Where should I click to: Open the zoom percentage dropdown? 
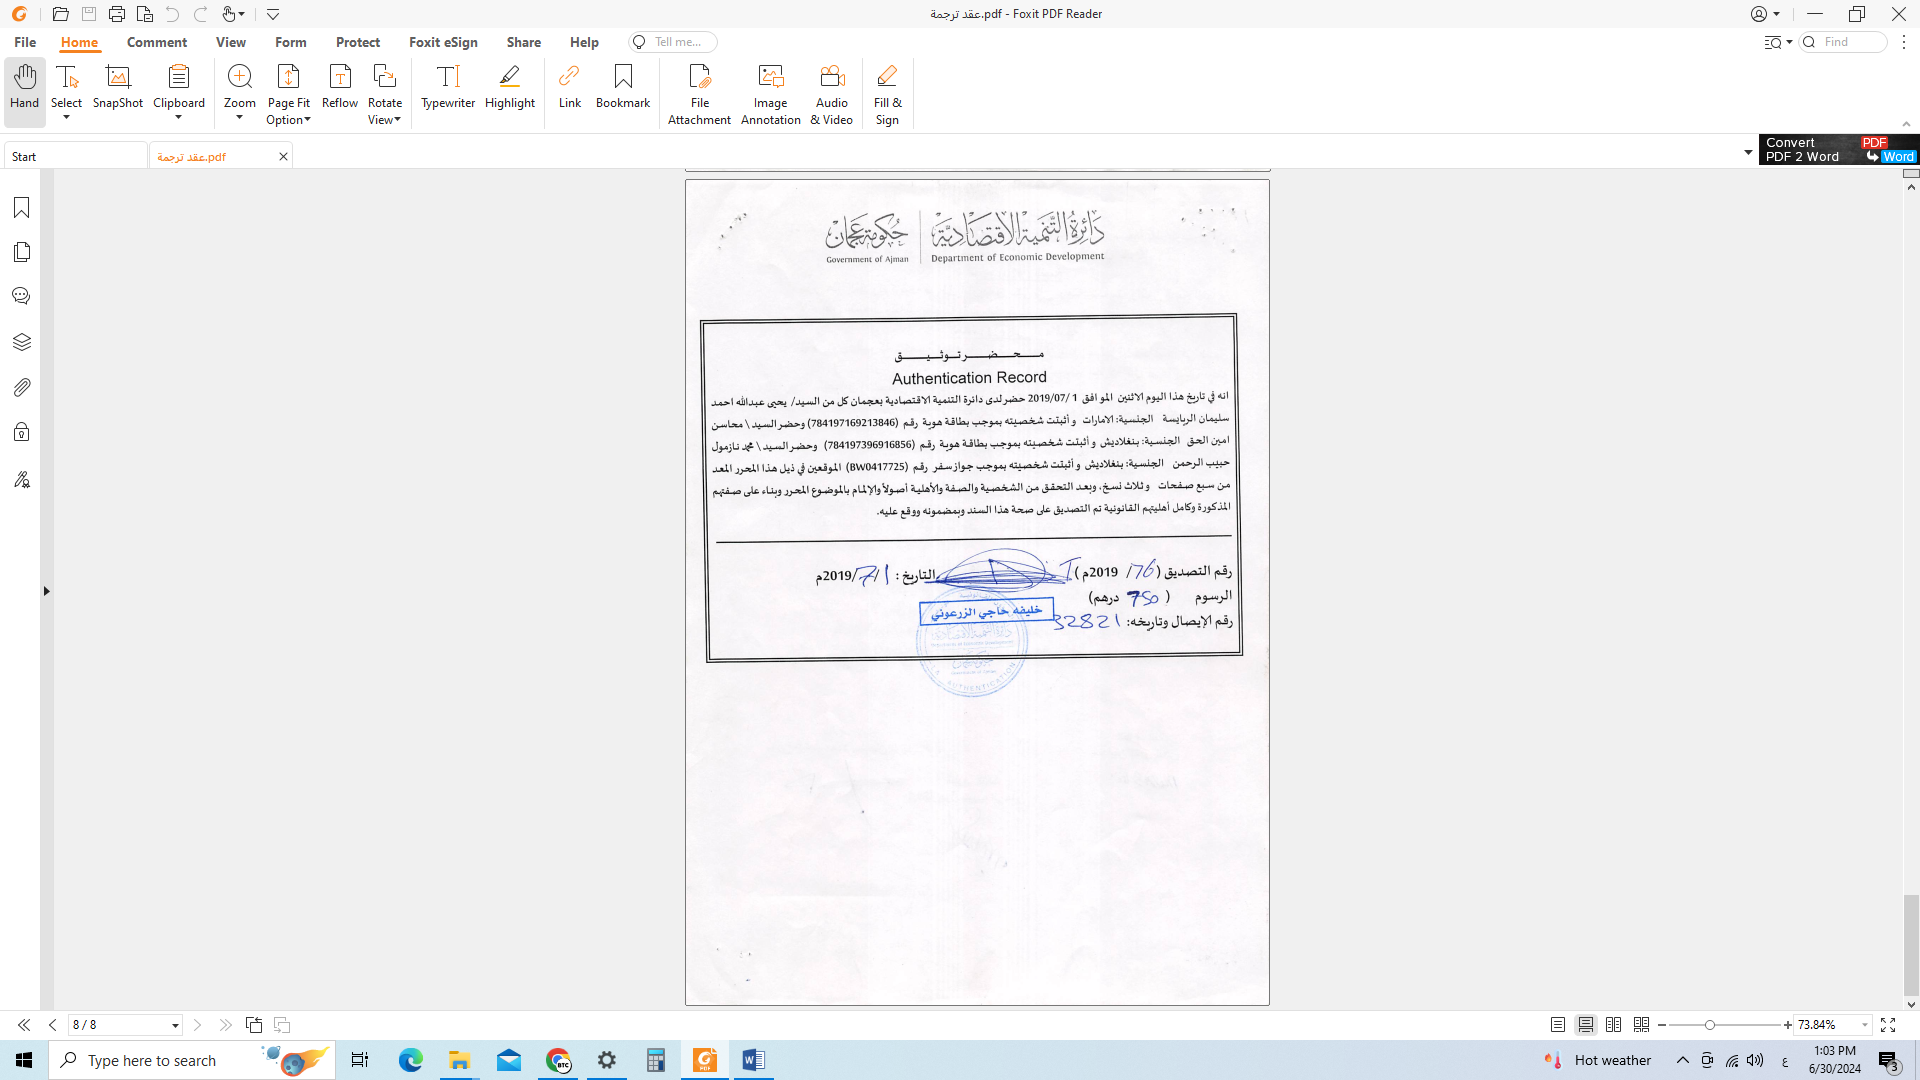tap(1864, 1025)
